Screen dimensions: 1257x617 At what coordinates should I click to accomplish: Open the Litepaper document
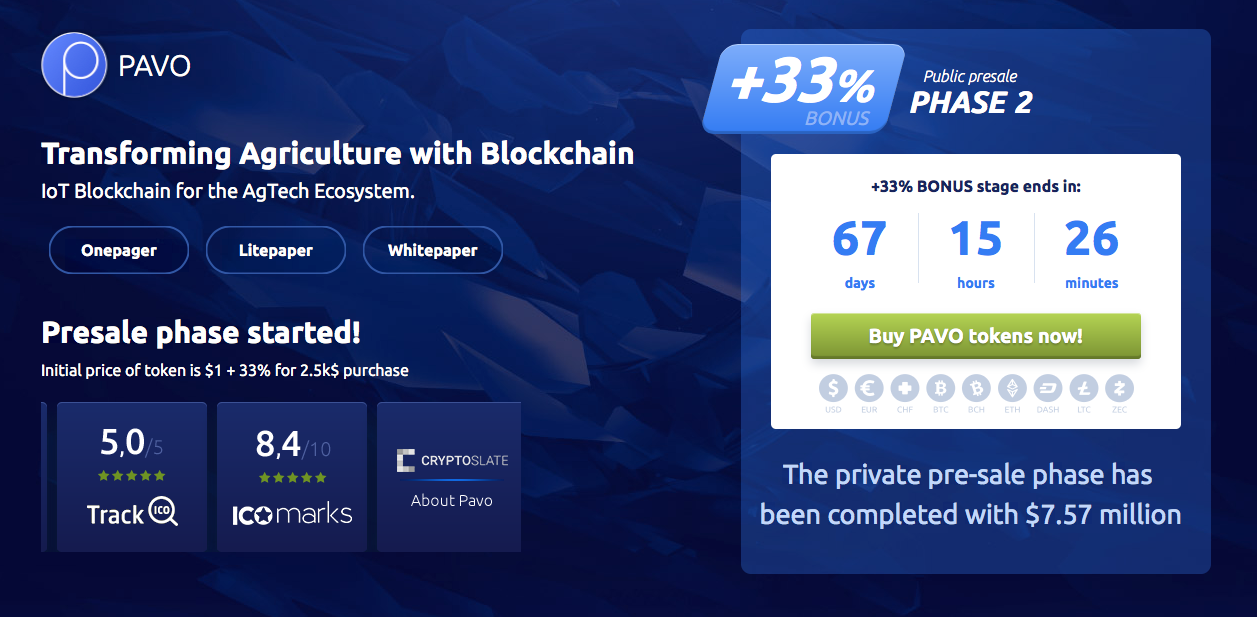click(x=276, y=250)
